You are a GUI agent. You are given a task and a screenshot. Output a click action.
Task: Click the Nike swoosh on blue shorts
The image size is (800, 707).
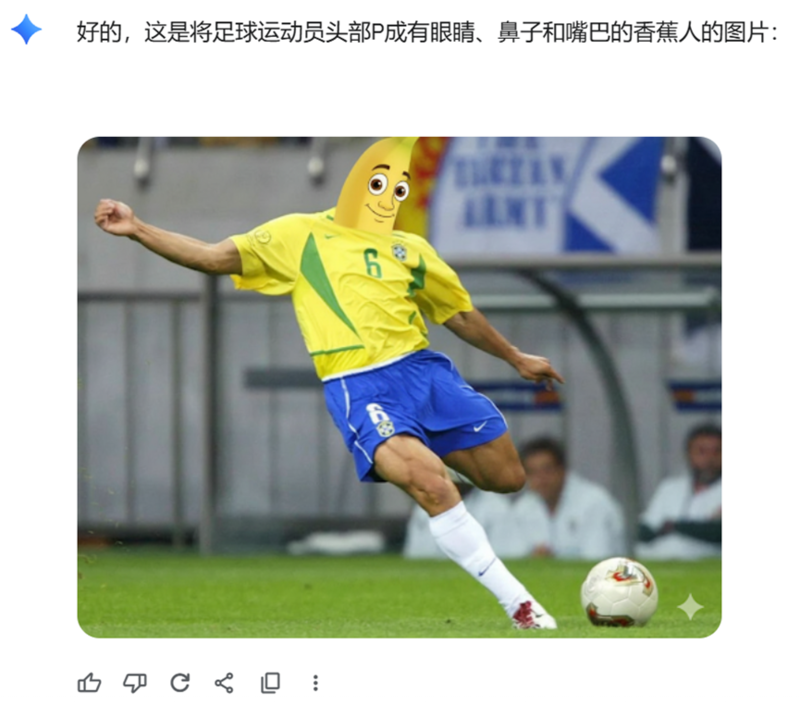[x=480, y=426]
